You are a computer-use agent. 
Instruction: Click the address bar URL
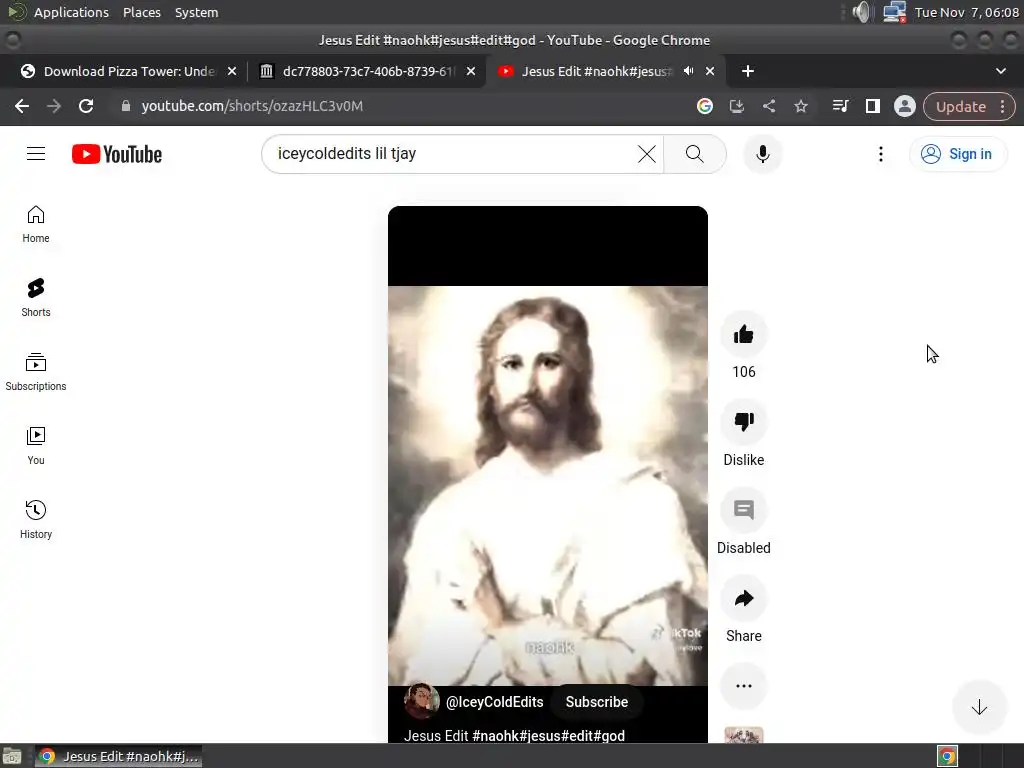(252, 106)
